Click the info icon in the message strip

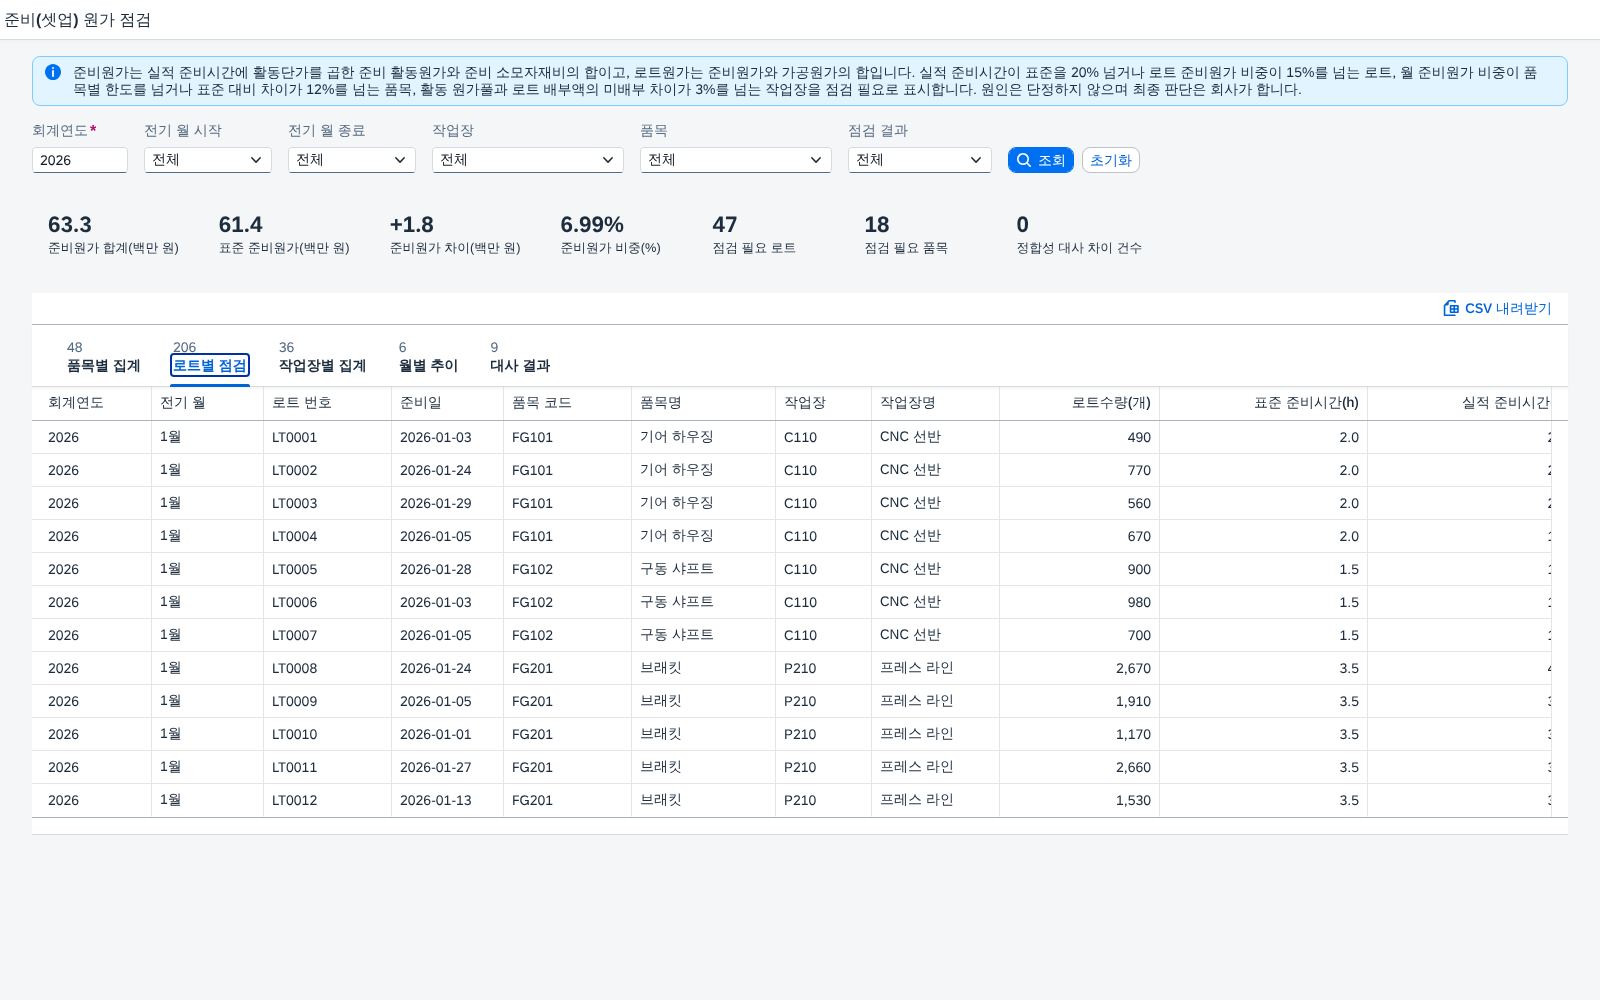53,72
